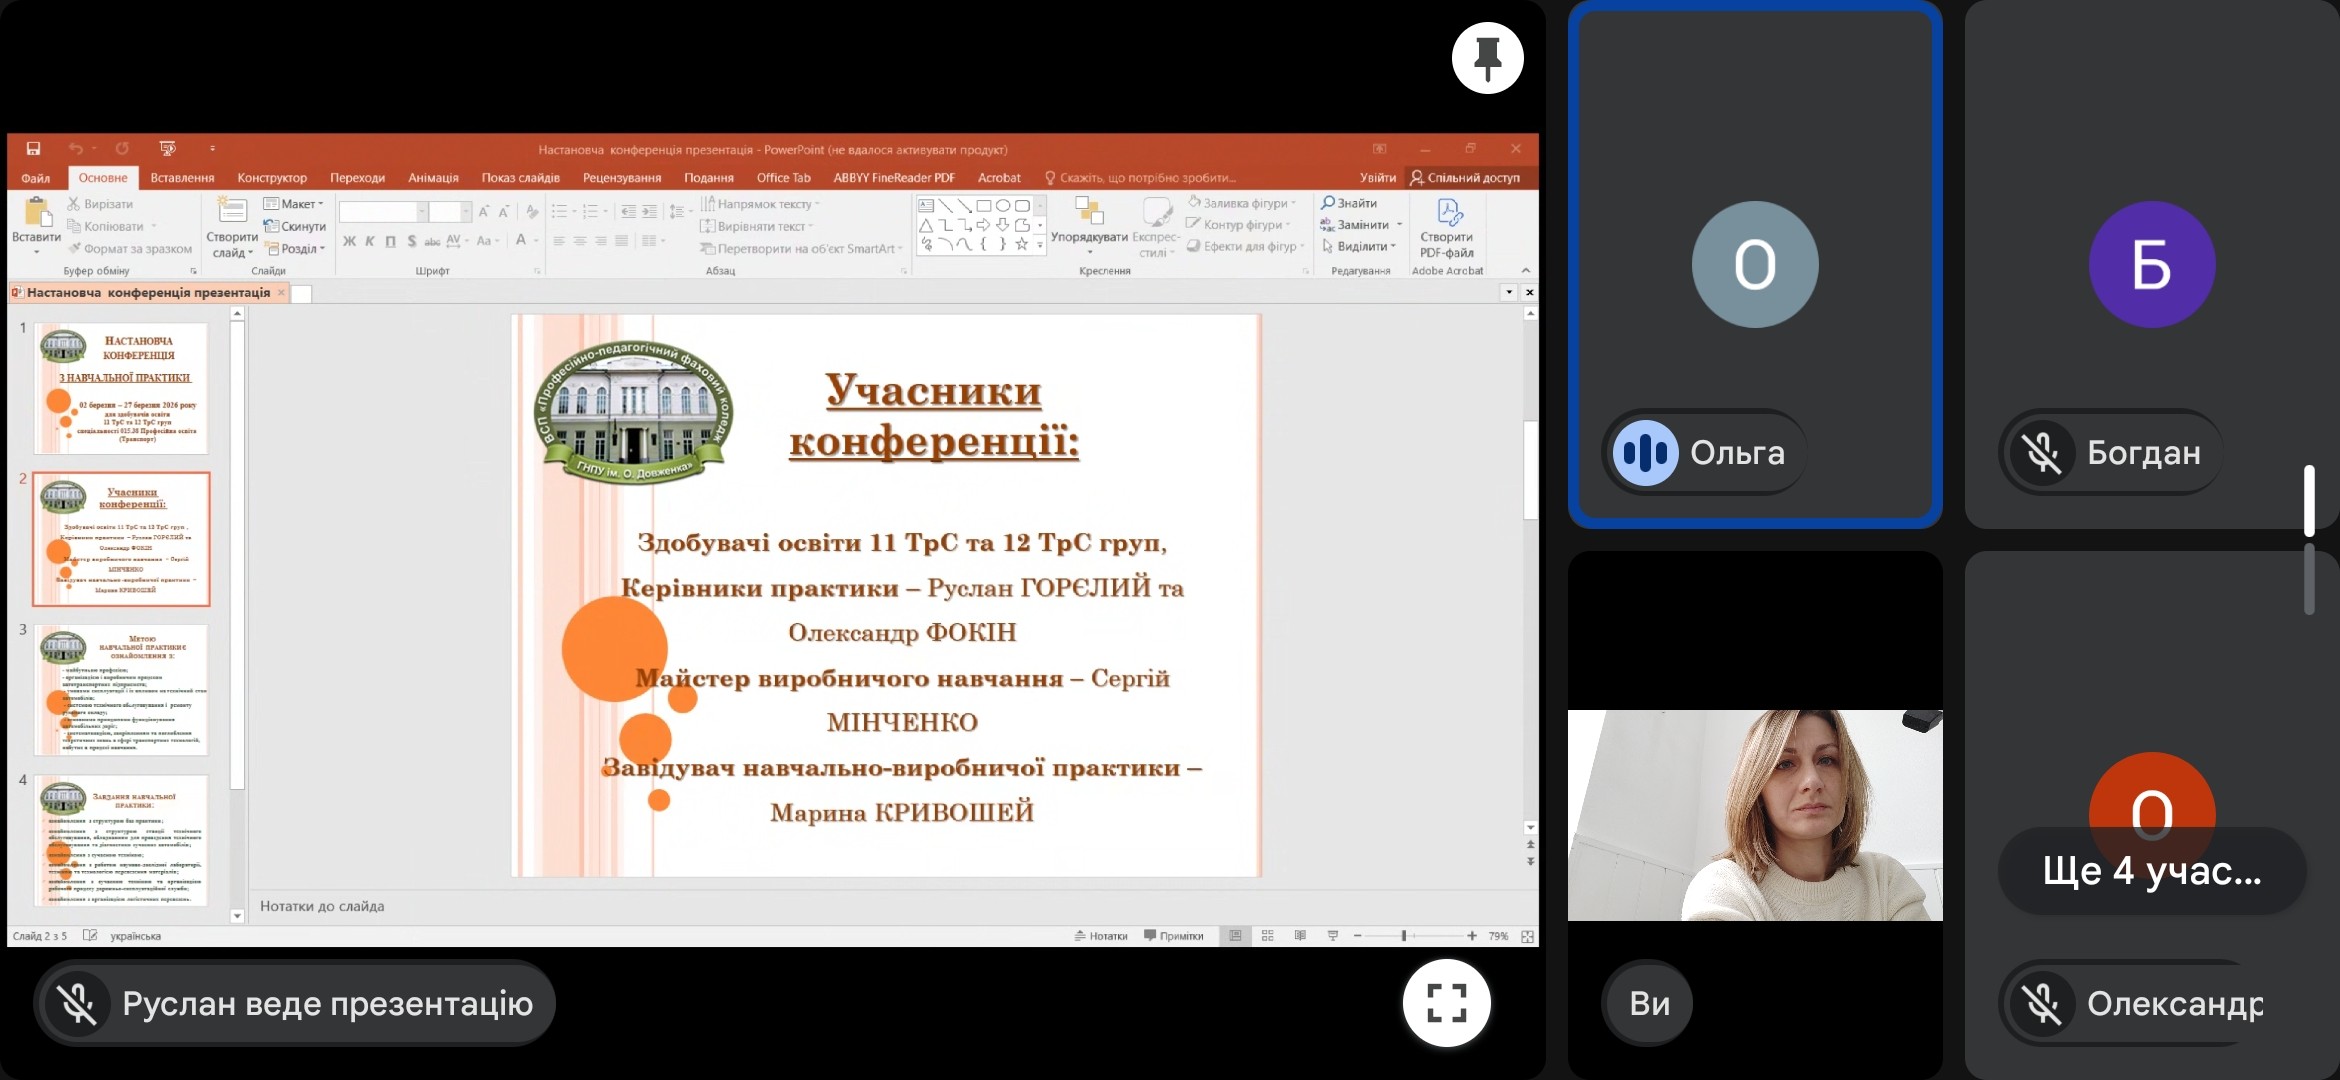
Task: Click the Save icon in PowerPoint title bar
Action: 33,149
